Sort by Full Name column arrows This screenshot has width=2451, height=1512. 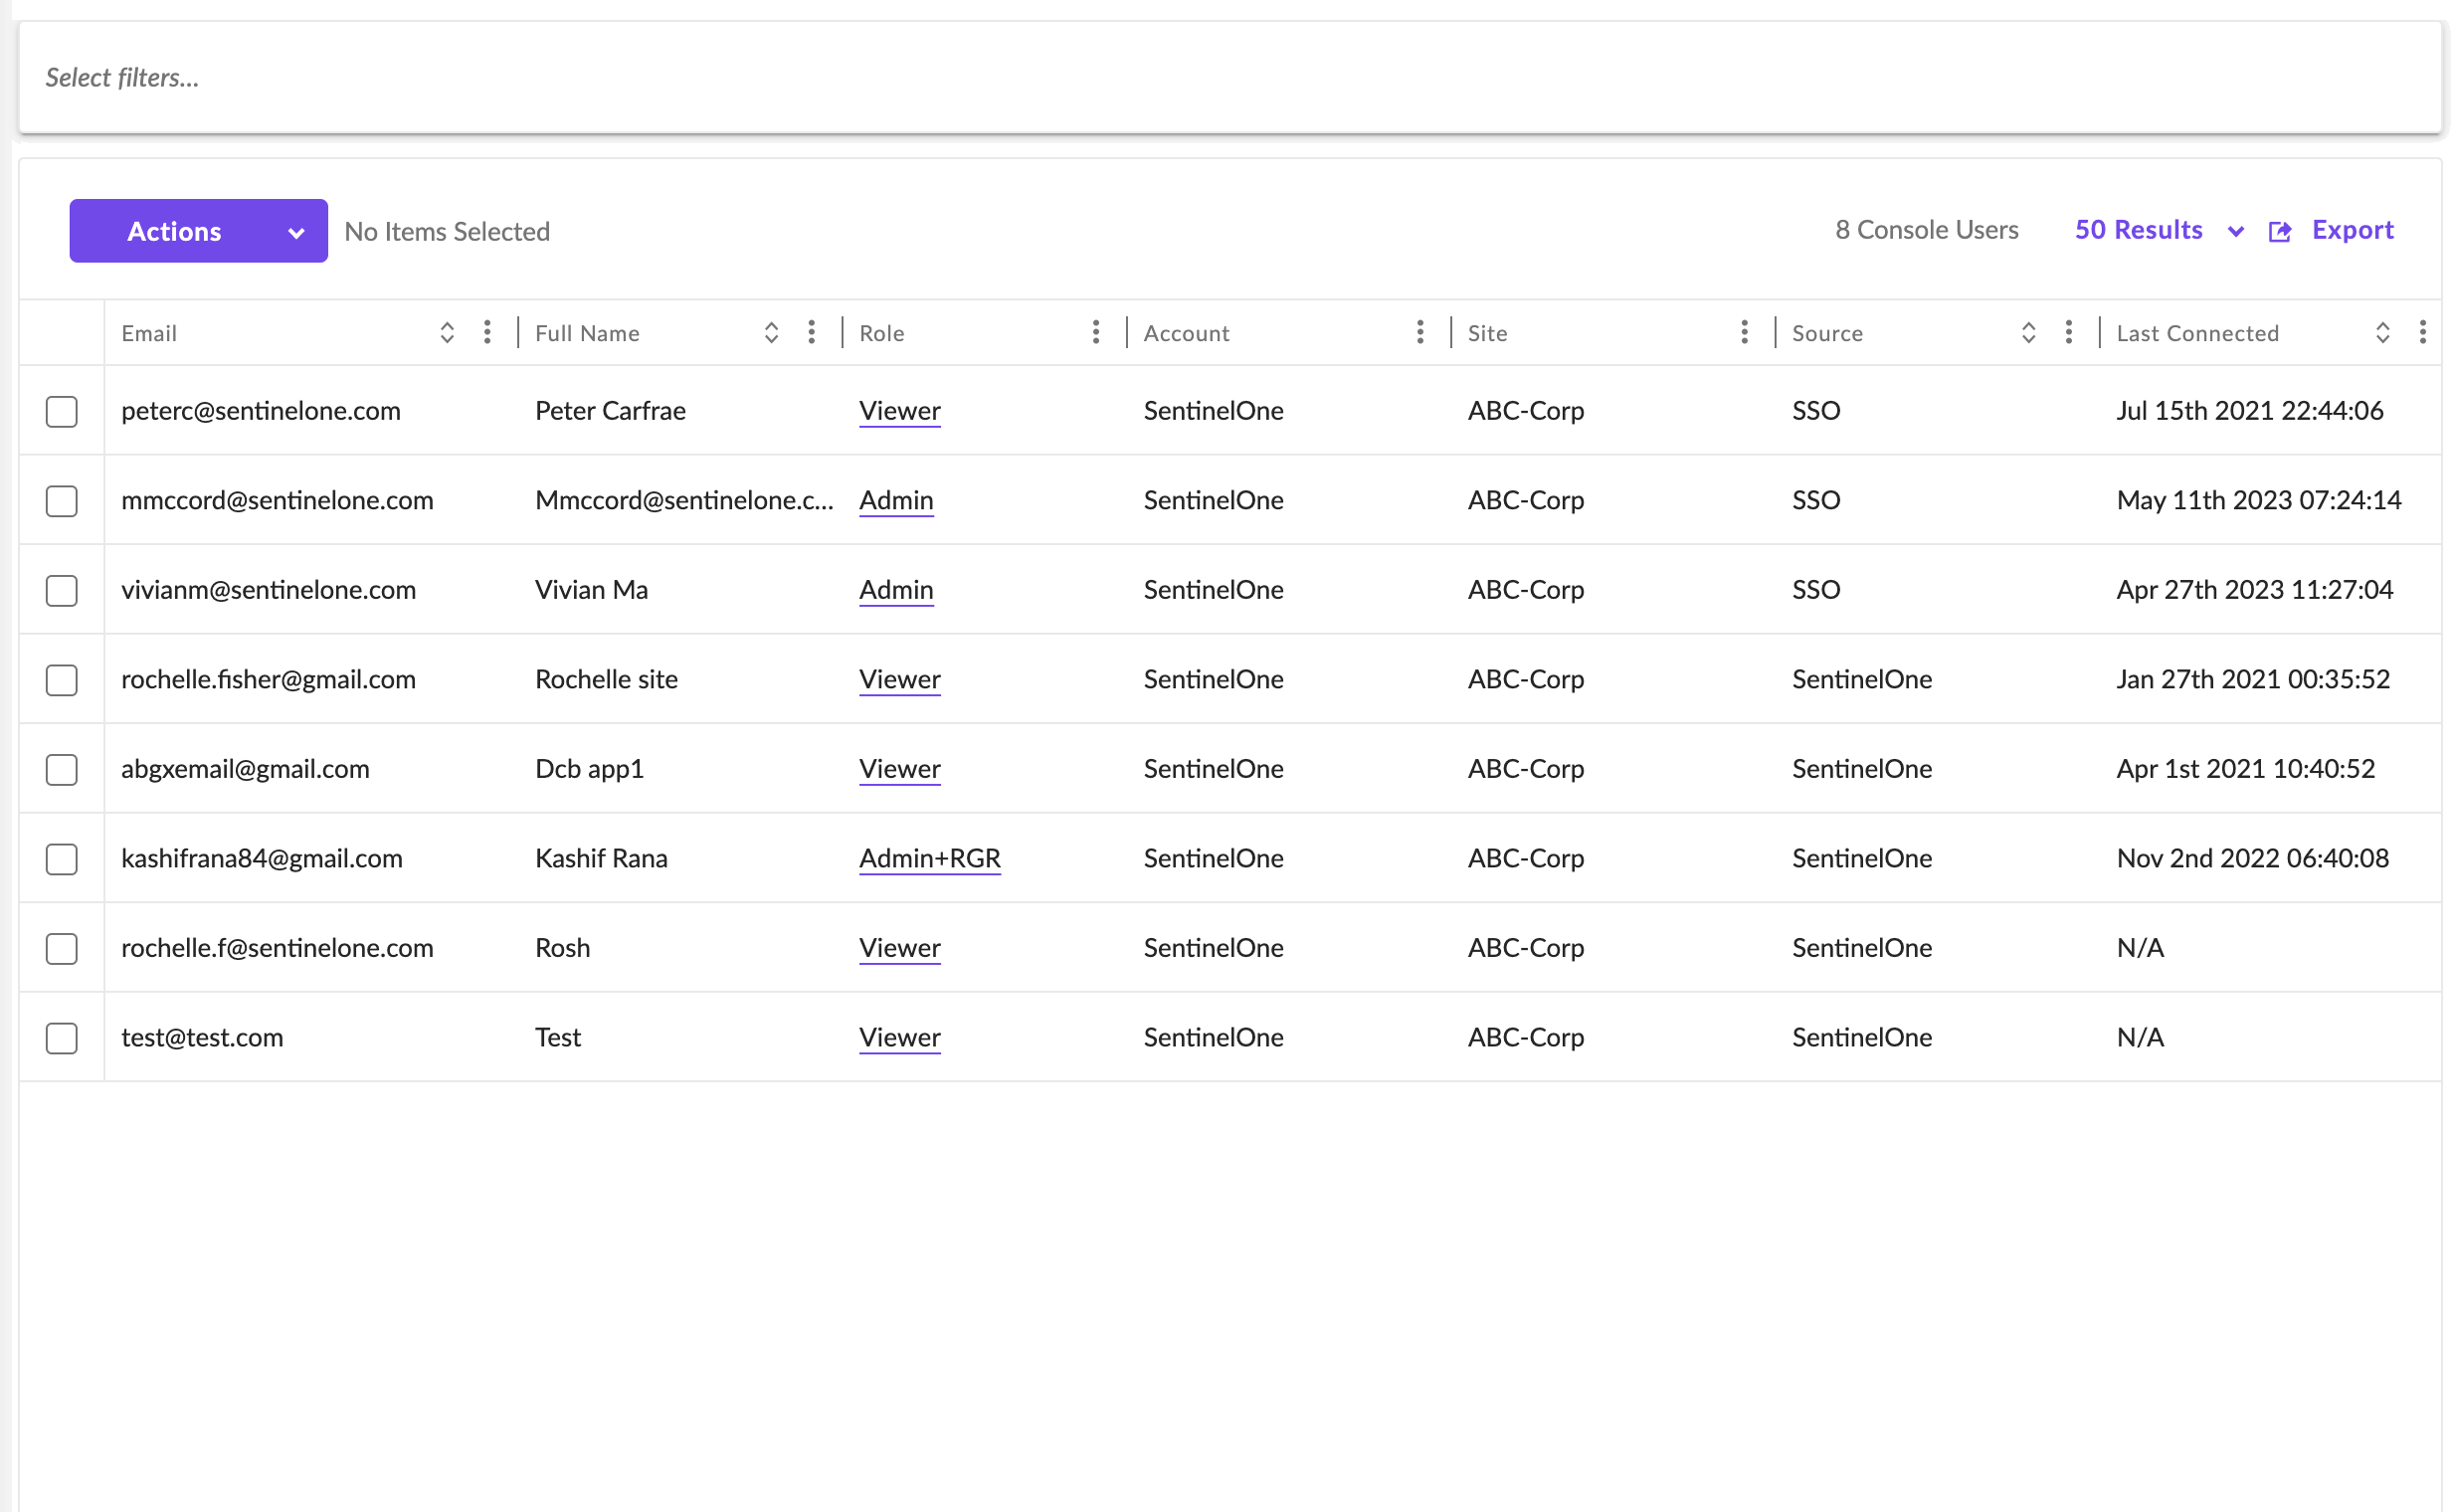point(771,333)
